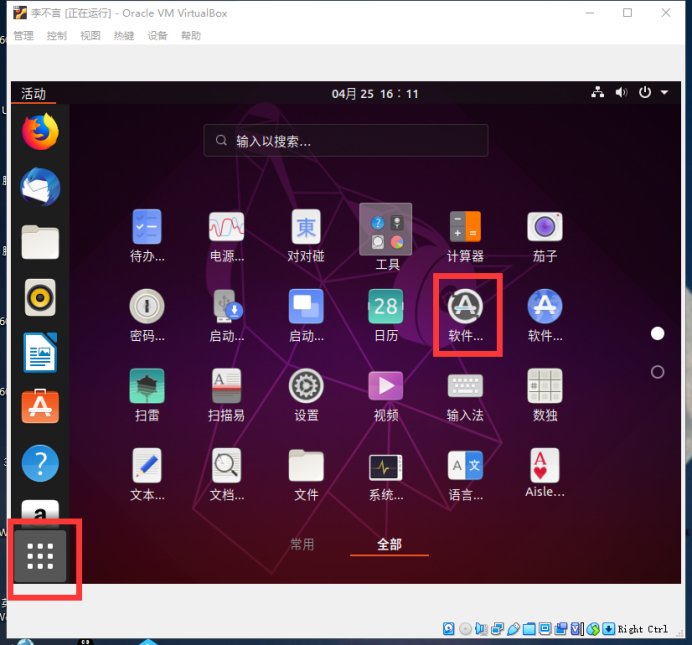Viewport: 692px width, 645px height.
Task: Open Help from the dock
Action: click(40, 463)
